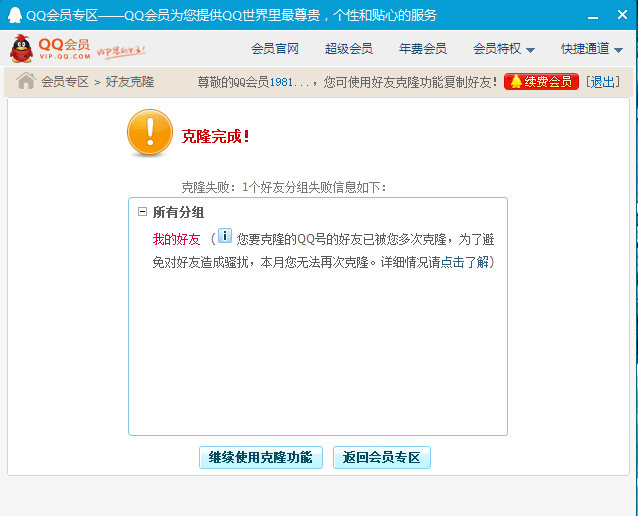The image size is (638, 516).
Task: Open the 点击了解 details link
Action: pyautogui.click(x=465, y=262)
